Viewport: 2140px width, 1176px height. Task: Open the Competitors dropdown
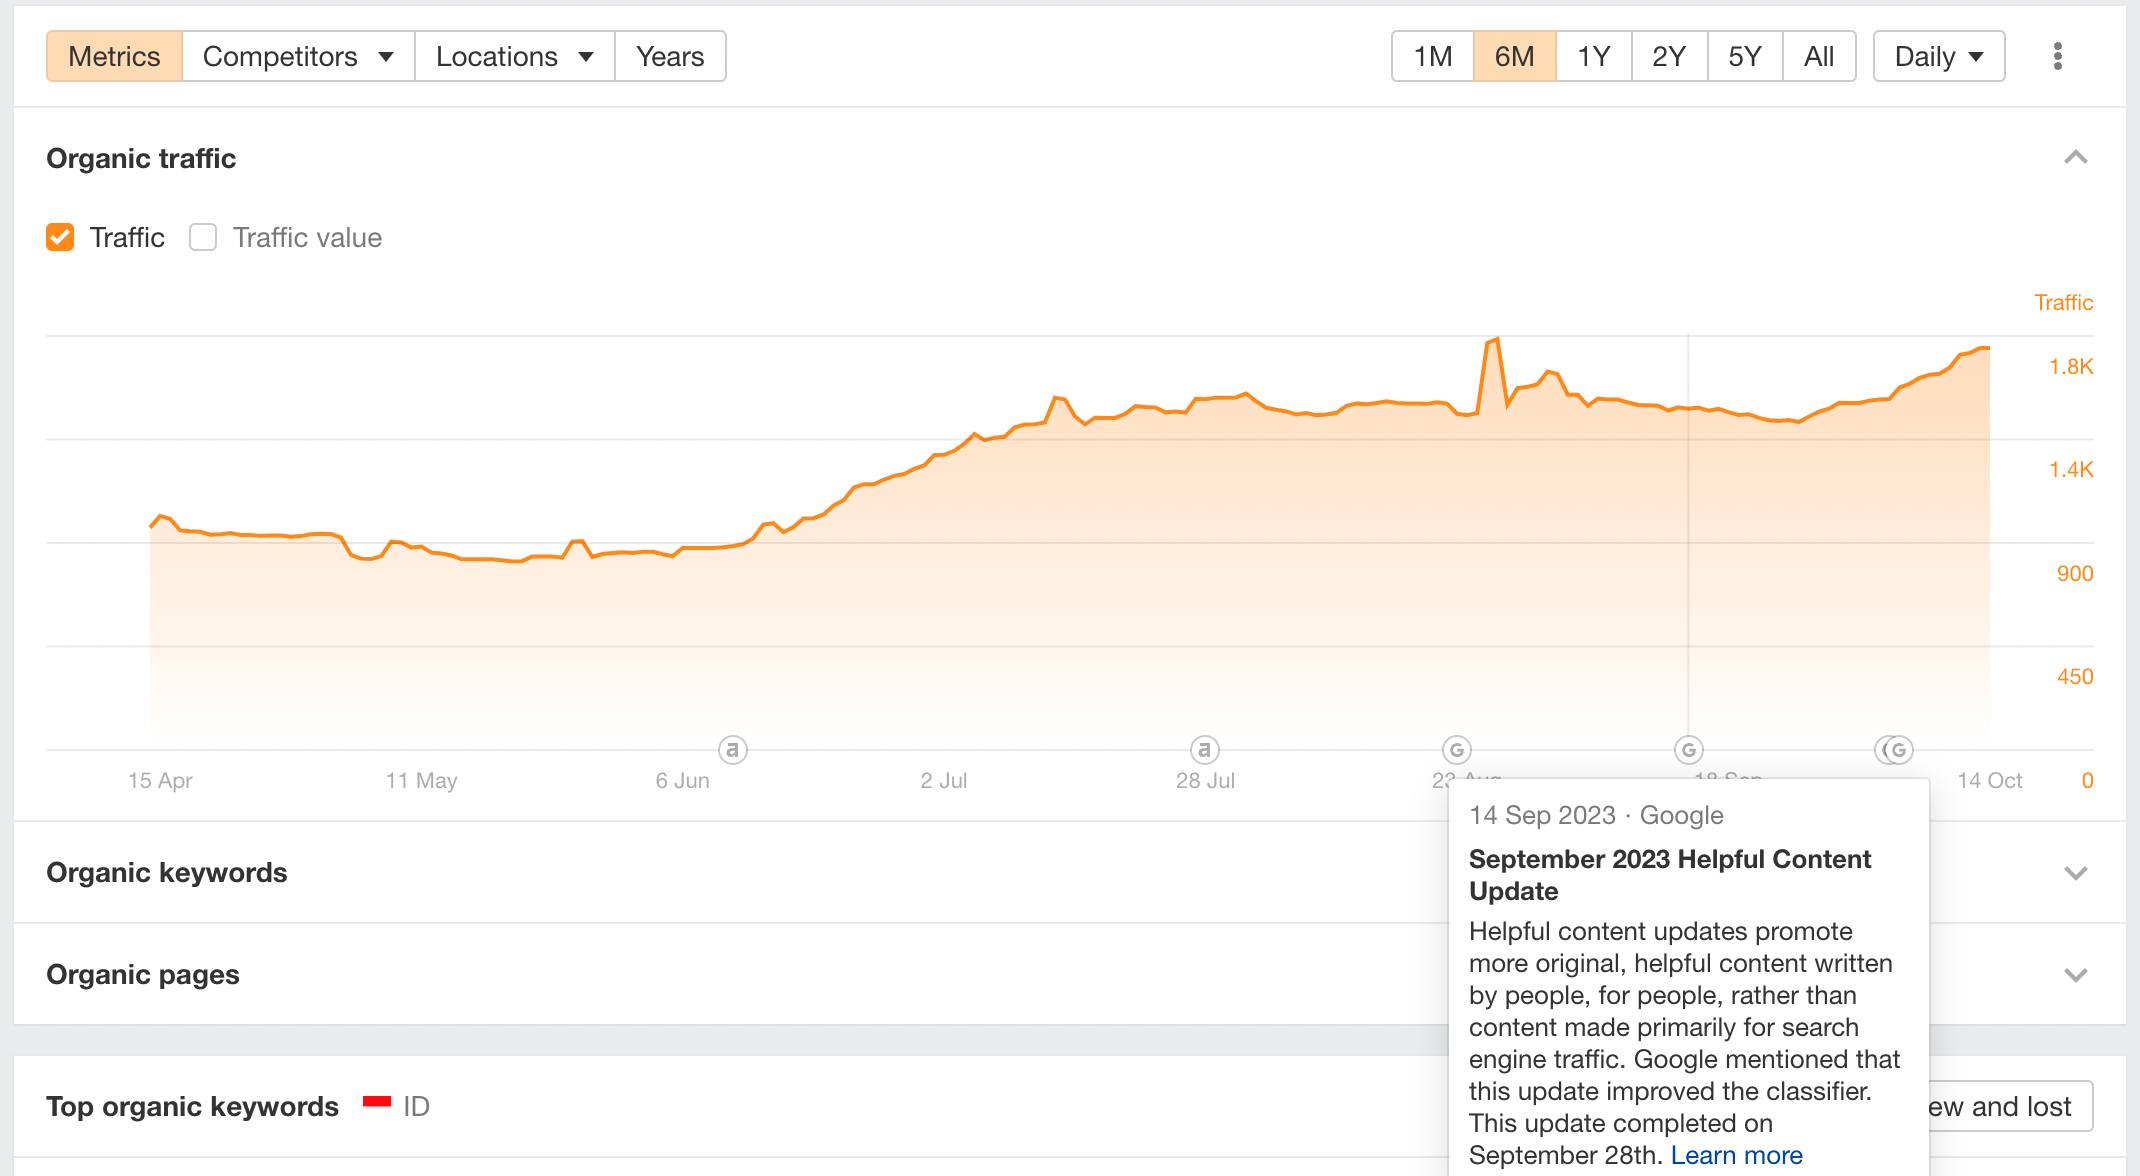point(298,56)
